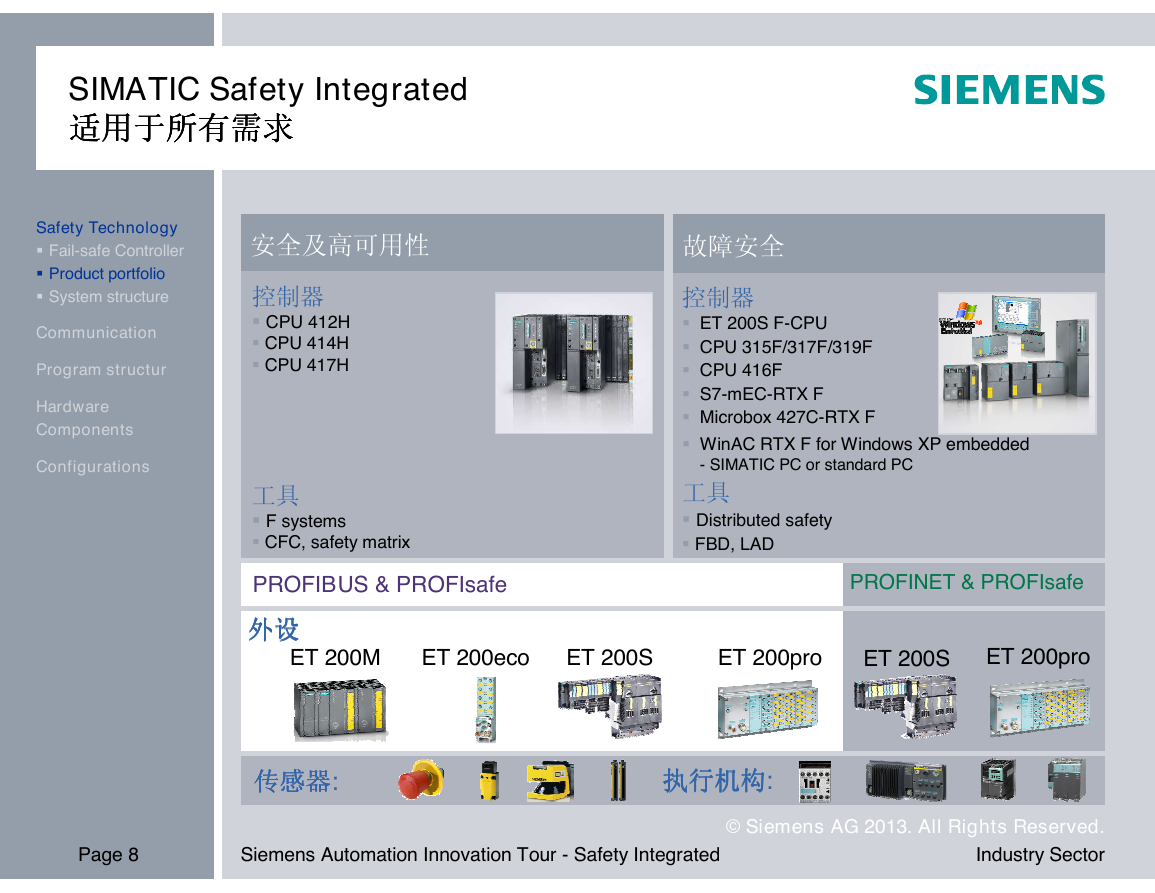Click the light curtain sensor image
Viewport: 1155px width, 893px height.
pyautogui.click(x=617, y=780)
